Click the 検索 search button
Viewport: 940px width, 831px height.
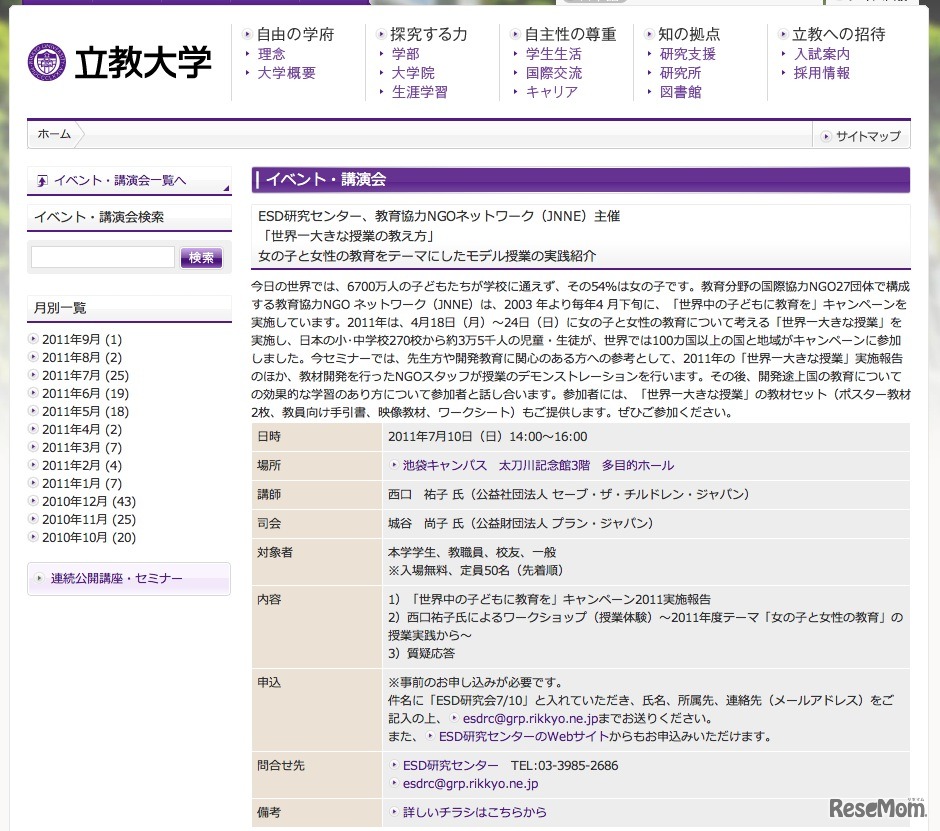[x=201, y=256]
